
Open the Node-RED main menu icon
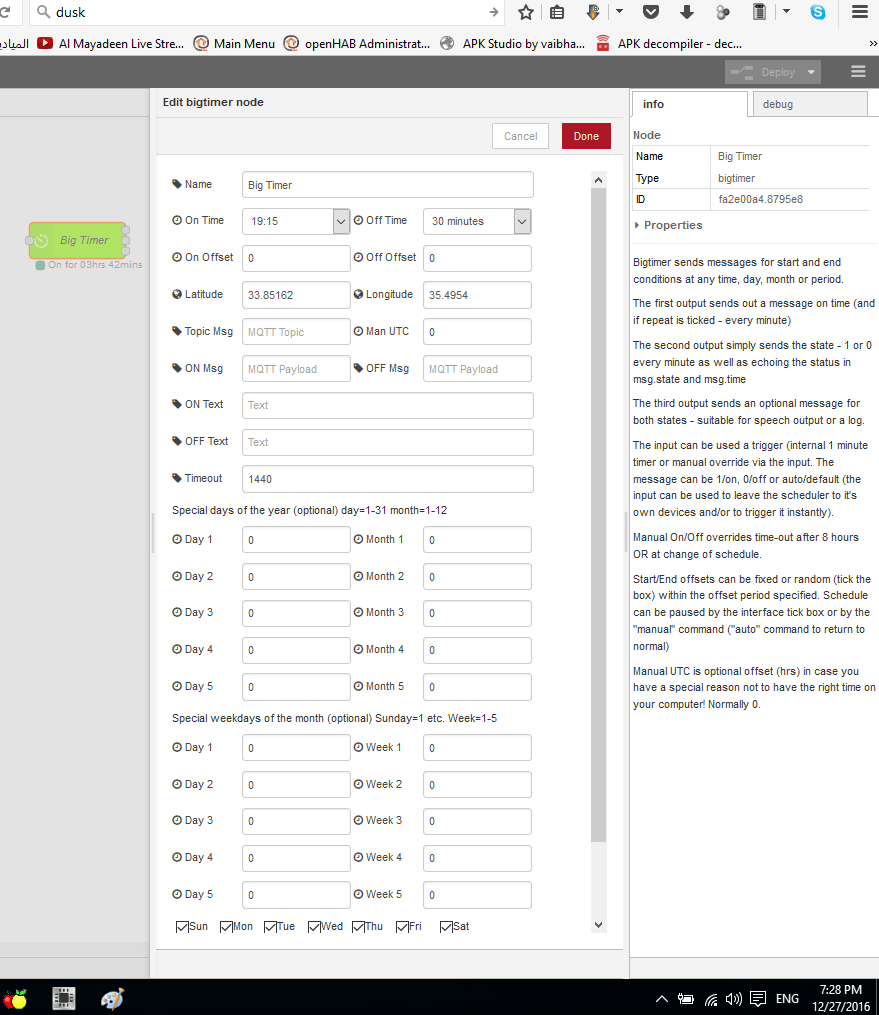858,72
